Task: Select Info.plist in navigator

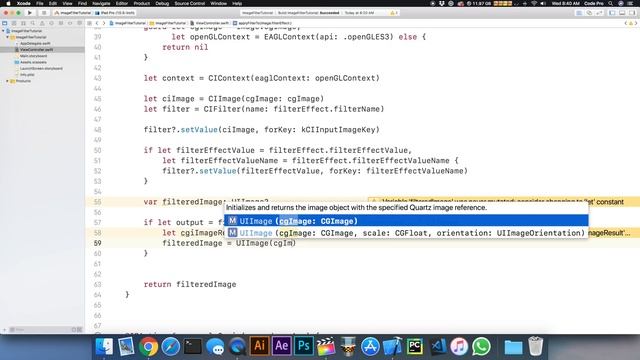Action: [x=27, y=75]
